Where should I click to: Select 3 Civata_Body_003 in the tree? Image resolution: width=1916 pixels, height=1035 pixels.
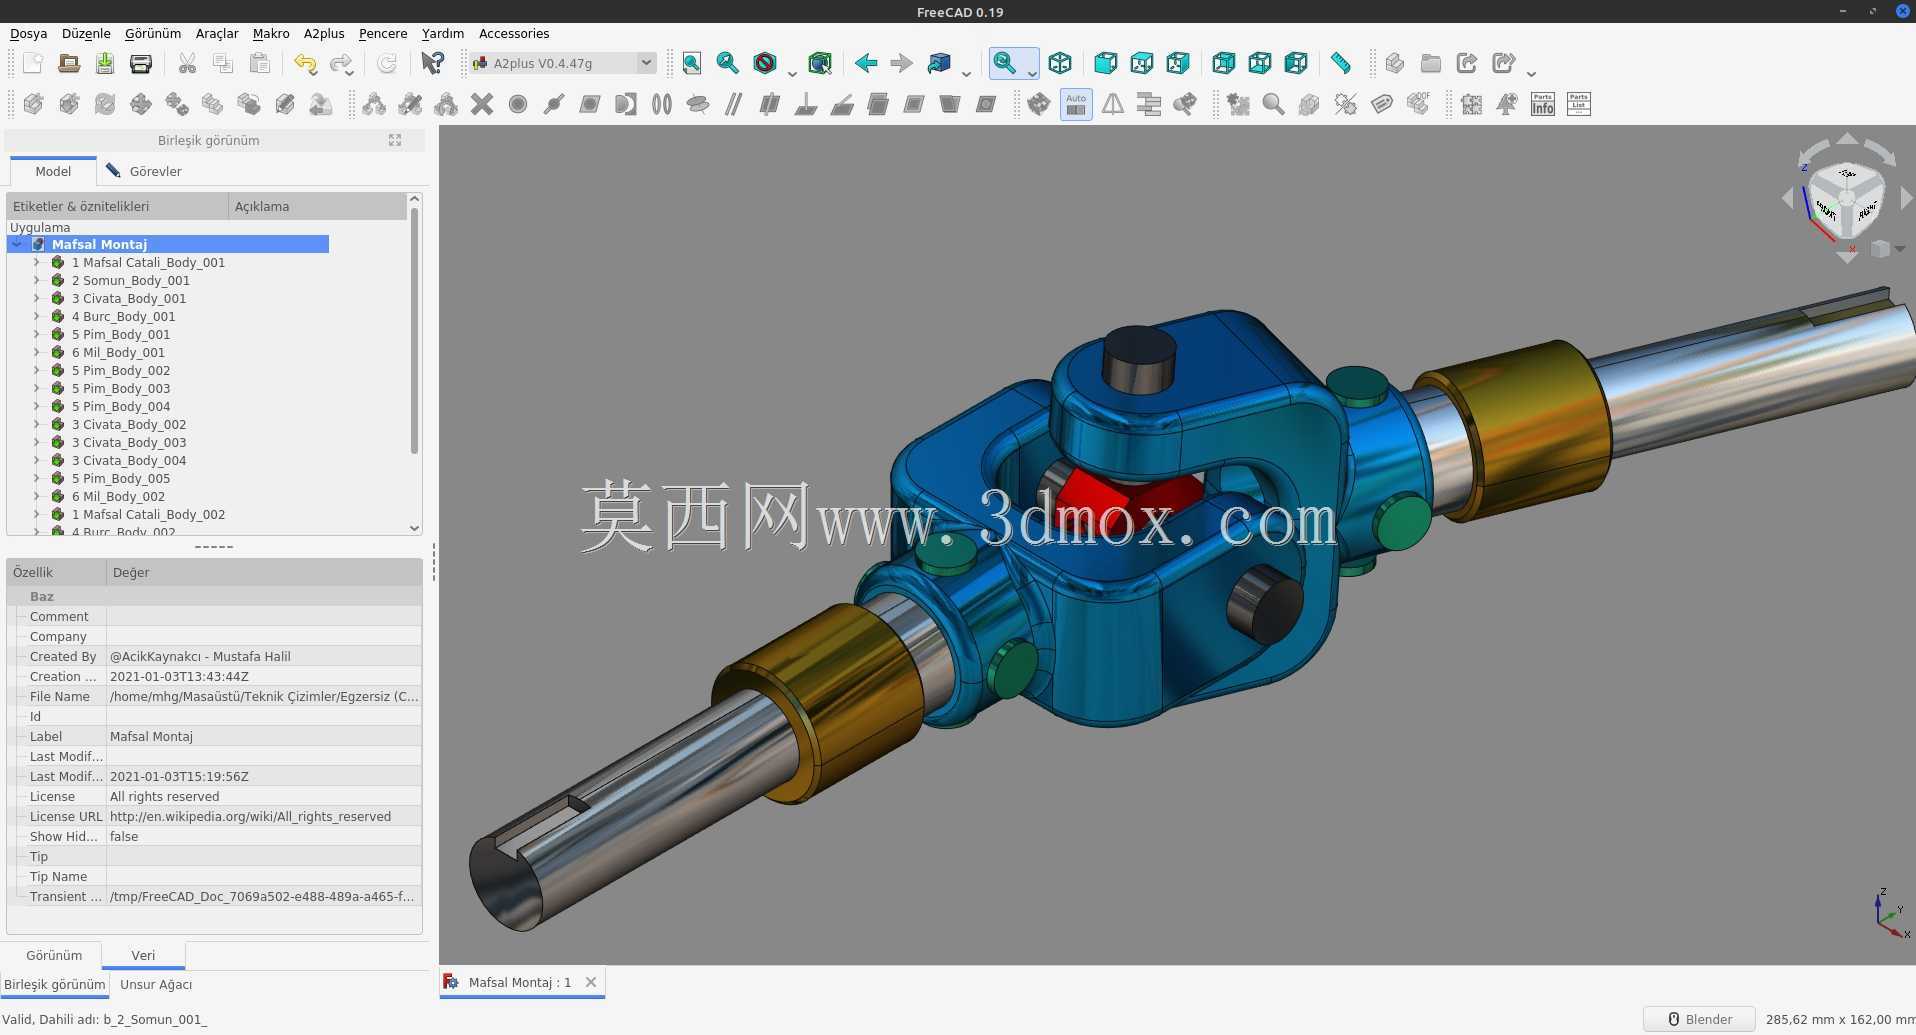point(129,442)
